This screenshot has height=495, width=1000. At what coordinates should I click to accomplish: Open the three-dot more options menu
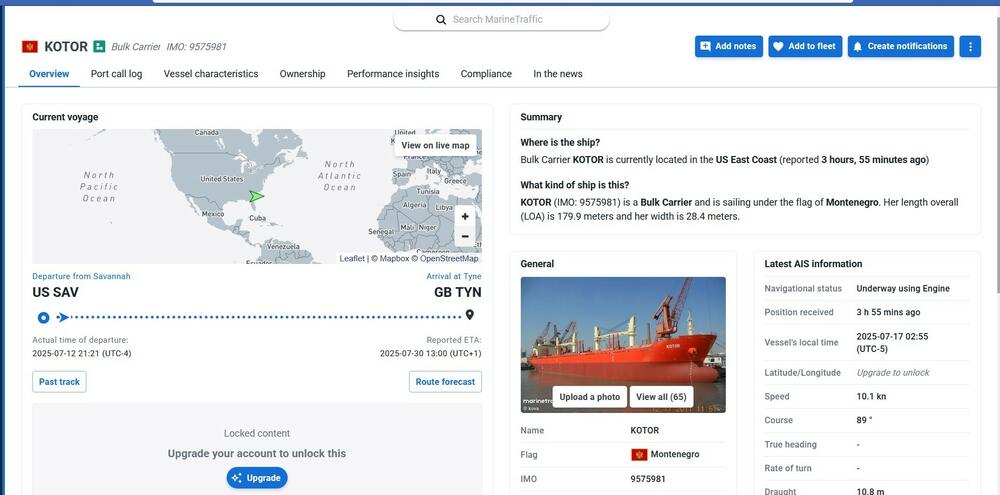(x=969, y=46)
